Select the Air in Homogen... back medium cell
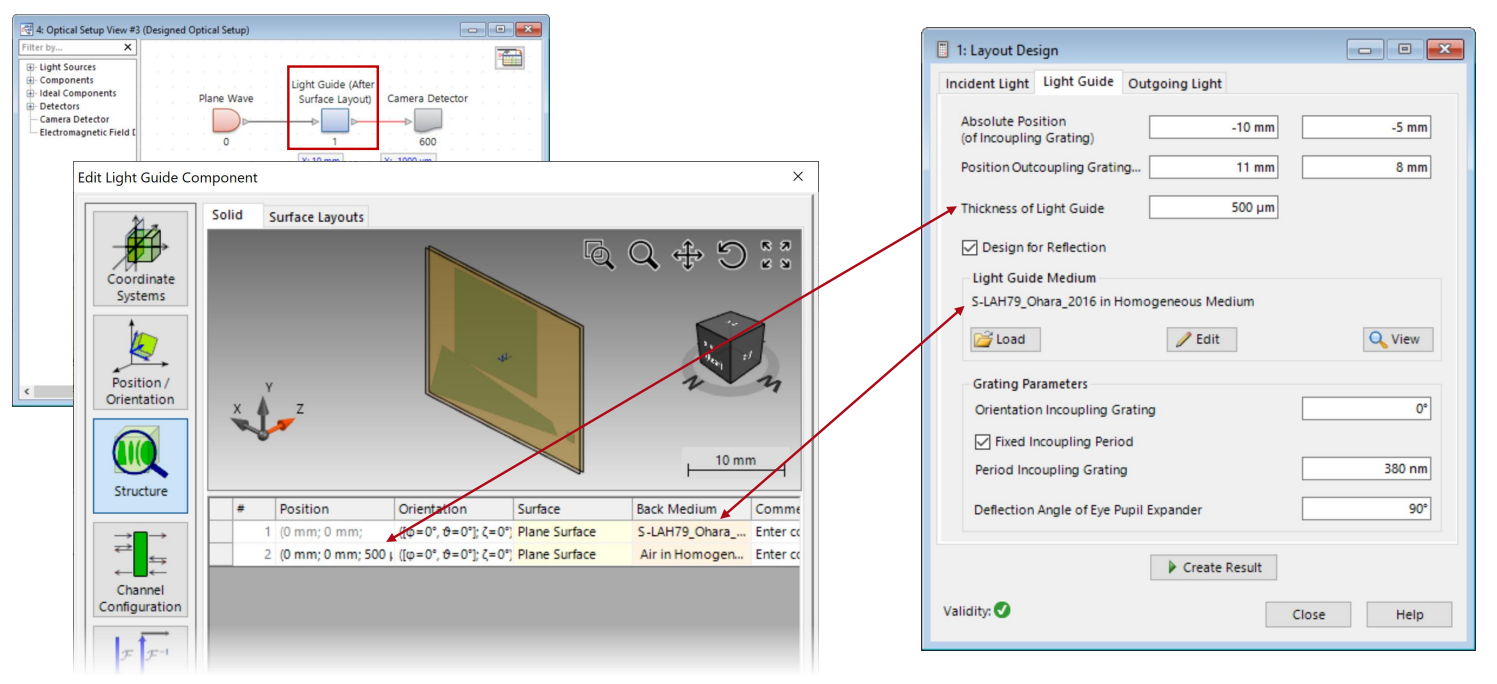Screen dimensions: 1497x684 click(692, 554)
